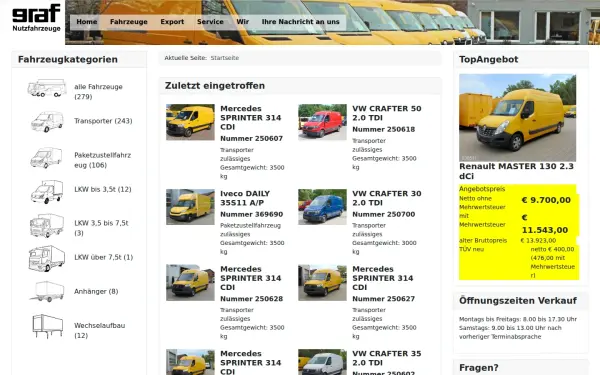Click alter Bruttopreis € 13.923,00 value

pos(538,240)
